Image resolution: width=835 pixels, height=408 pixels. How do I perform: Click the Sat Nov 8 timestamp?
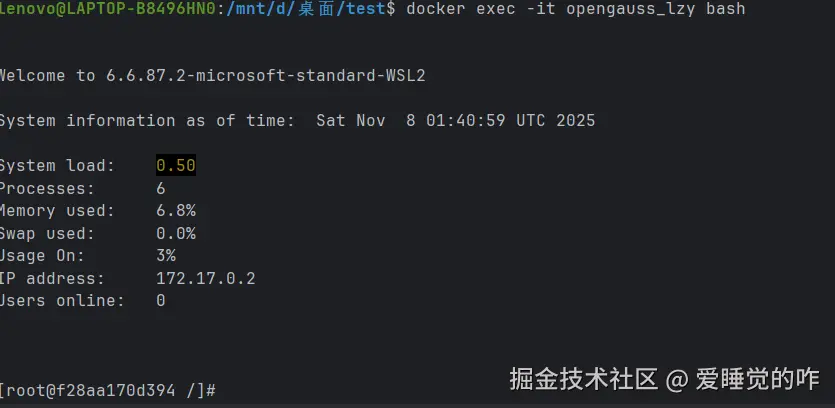(455, 120)
